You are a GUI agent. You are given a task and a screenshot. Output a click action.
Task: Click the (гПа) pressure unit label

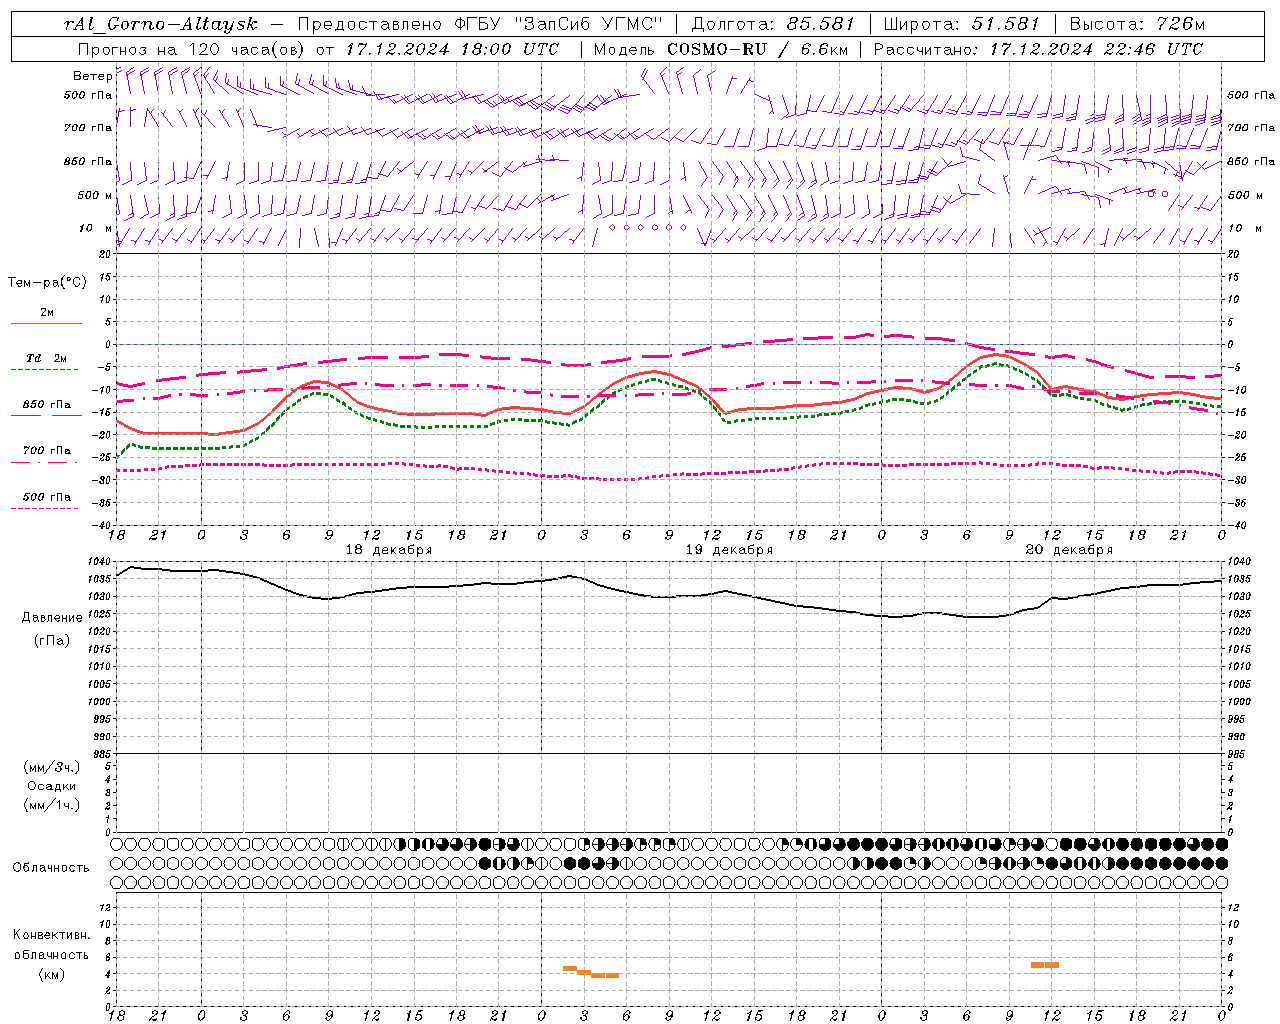(52, 640)
